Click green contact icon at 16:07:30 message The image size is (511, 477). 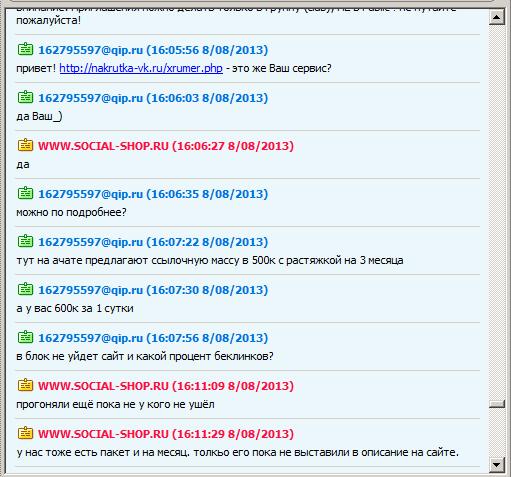coord(25,289)
